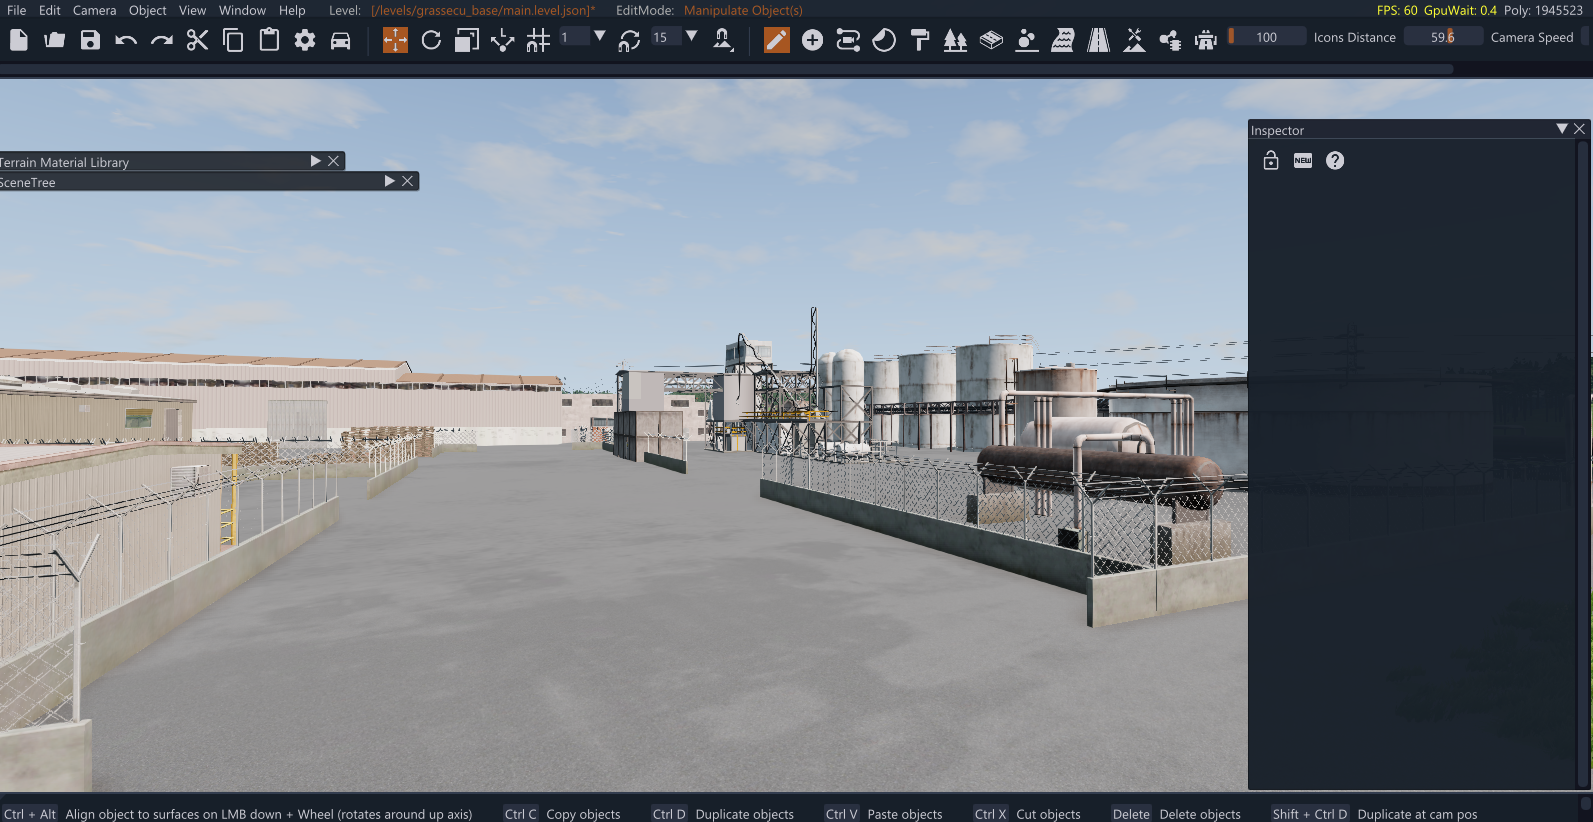1593x822 pixels.
Task: Open the Road editor tool
Action: click(x=1099, y=40)
